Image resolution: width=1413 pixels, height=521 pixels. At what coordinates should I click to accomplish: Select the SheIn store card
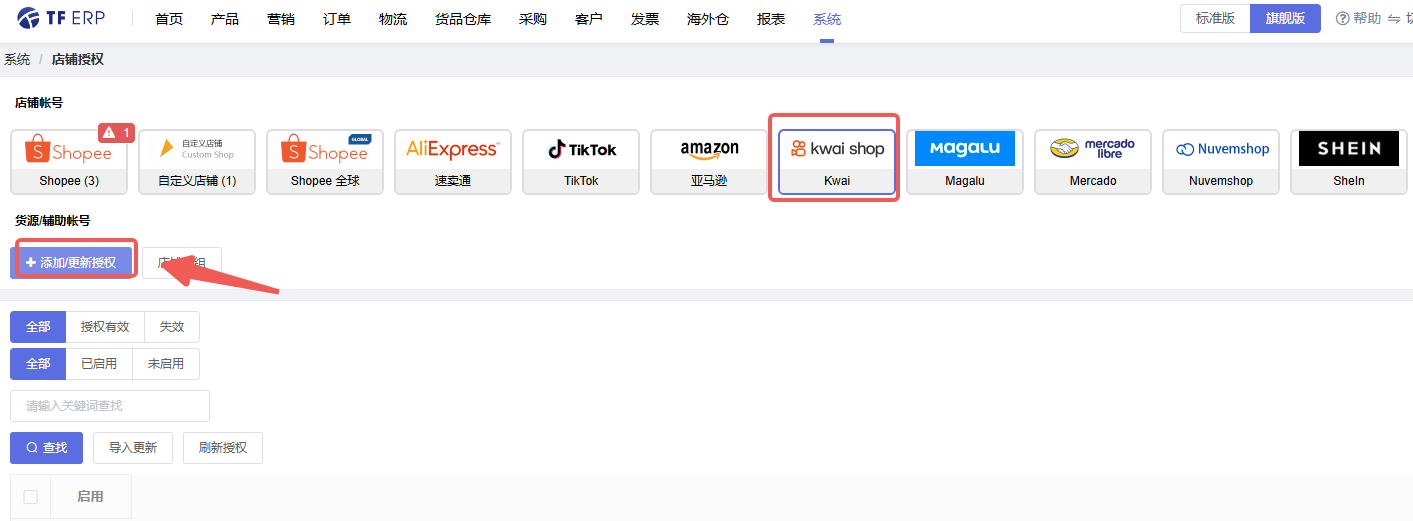(x=1349, y=162)
